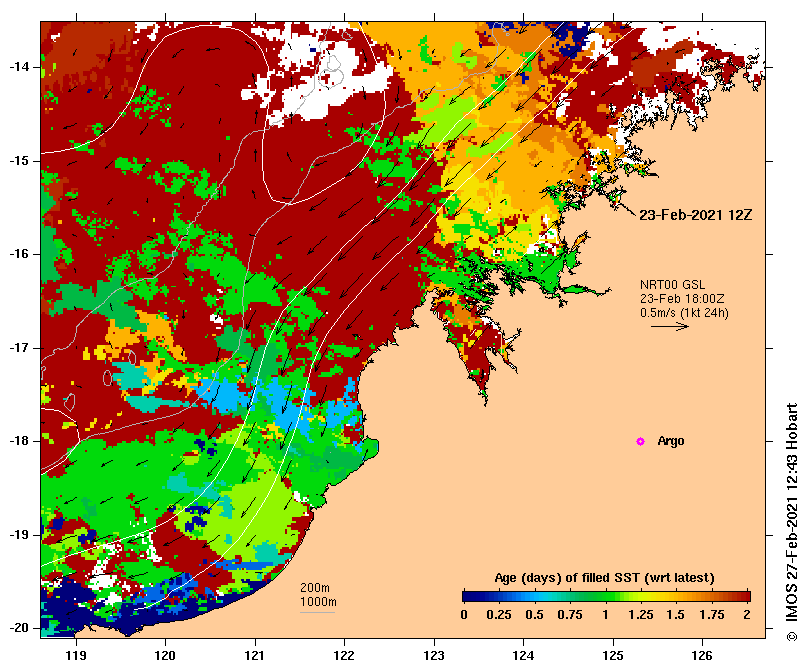Click the longitude axis label 125
The image size is (809, 672).
coord(613,655)
